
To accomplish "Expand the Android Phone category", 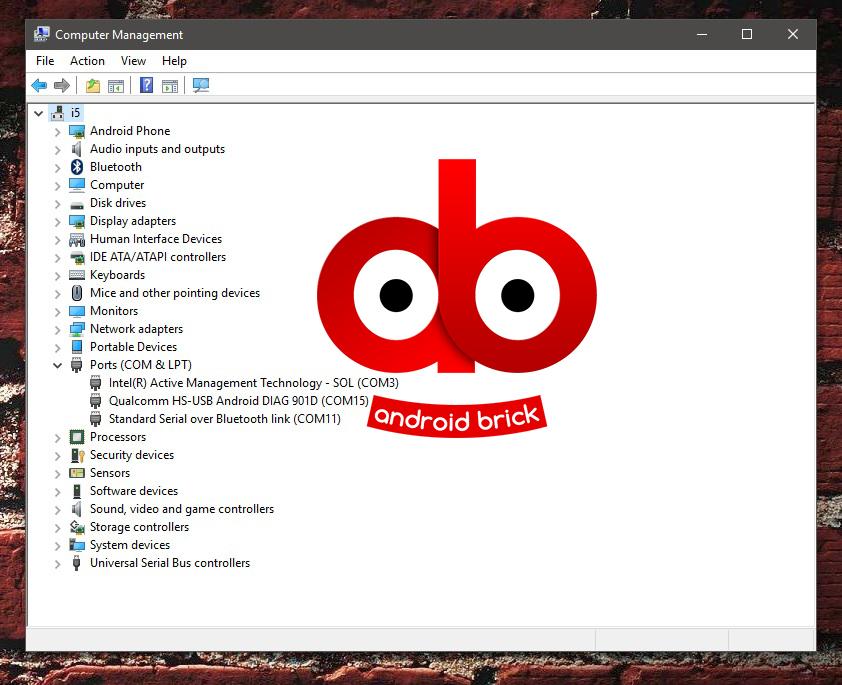I will coord(57,131).
